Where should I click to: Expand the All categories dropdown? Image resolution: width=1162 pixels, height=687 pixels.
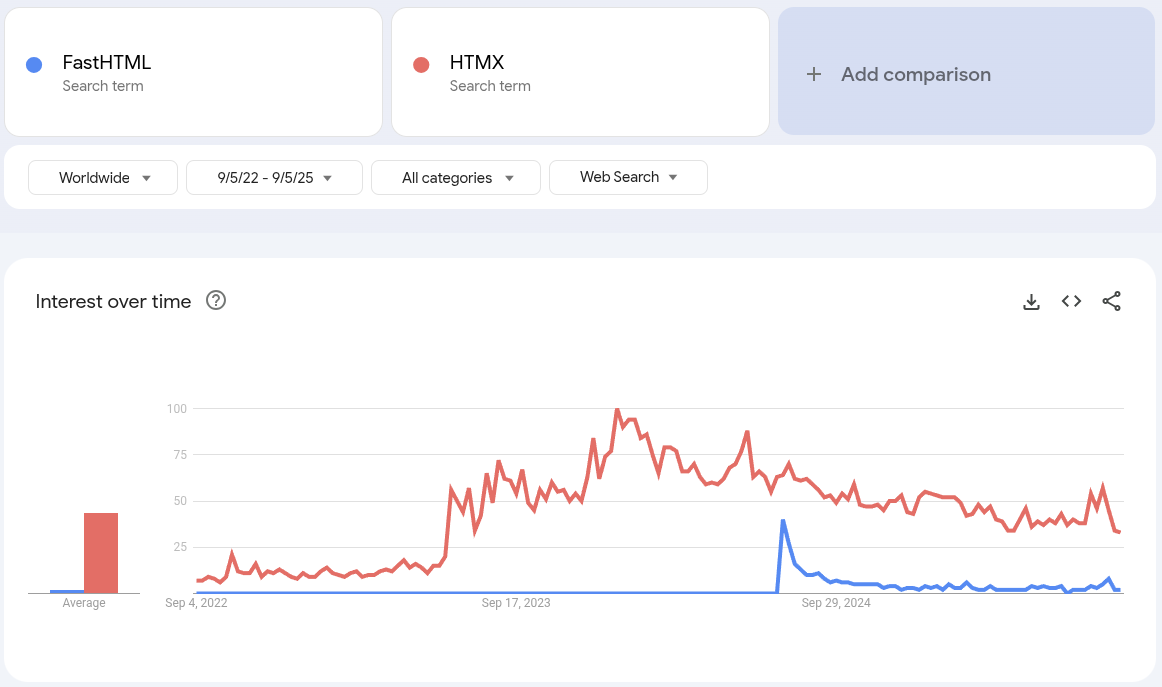coord(456,178)
